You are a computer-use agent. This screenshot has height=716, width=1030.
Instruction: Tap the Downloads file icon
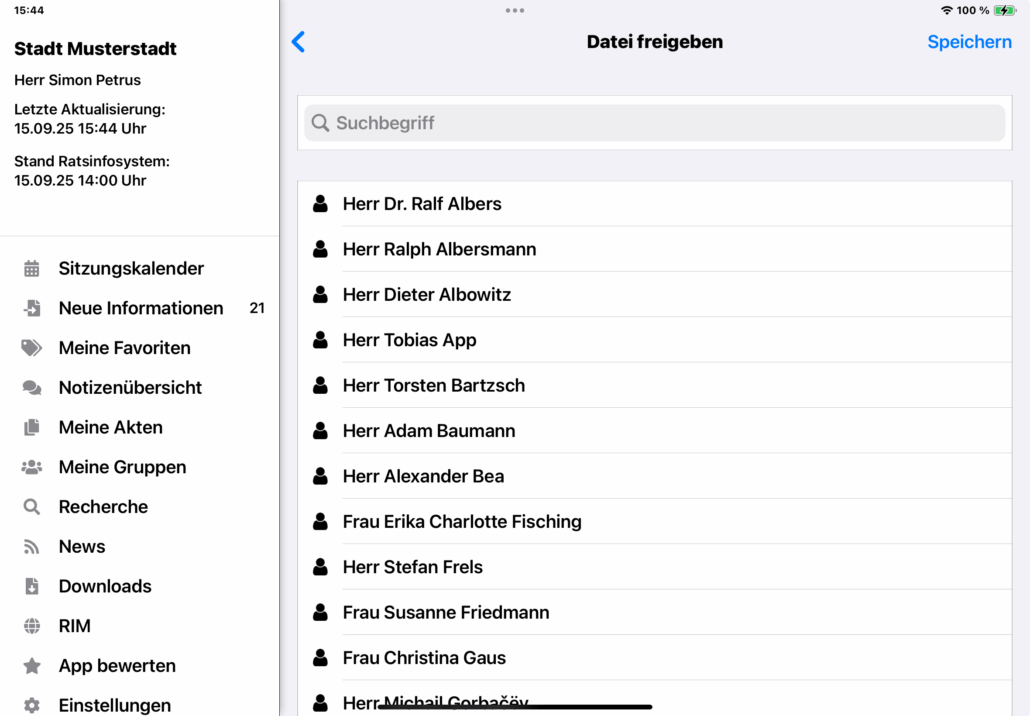tap(32, 587)
